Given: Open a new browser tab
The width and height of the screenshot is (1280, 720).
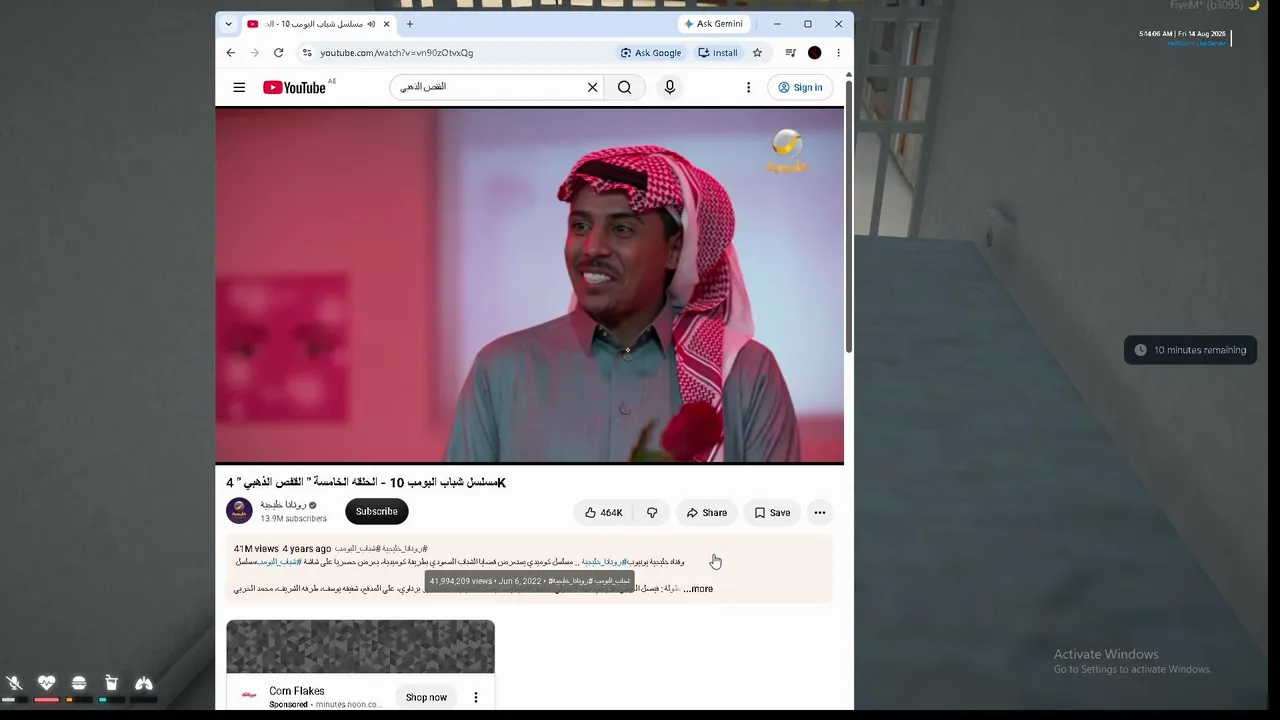Looking at the screenshot, I should (409, 24).
